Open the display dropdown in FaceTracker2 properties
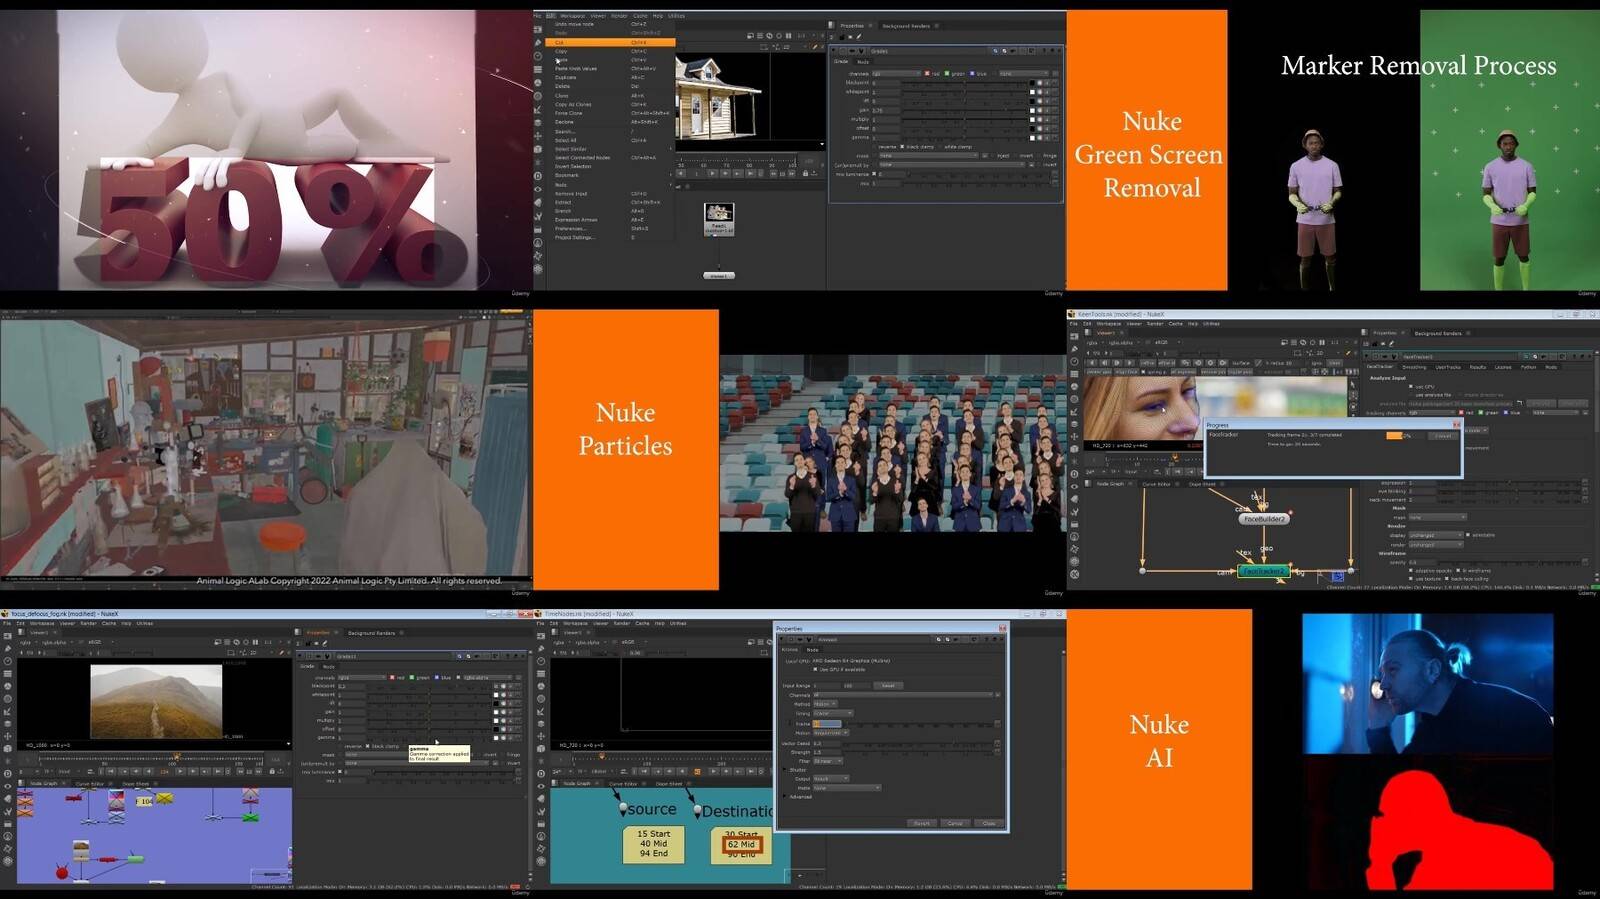This screenshot has height=899, width=1600. (1436, 535)
